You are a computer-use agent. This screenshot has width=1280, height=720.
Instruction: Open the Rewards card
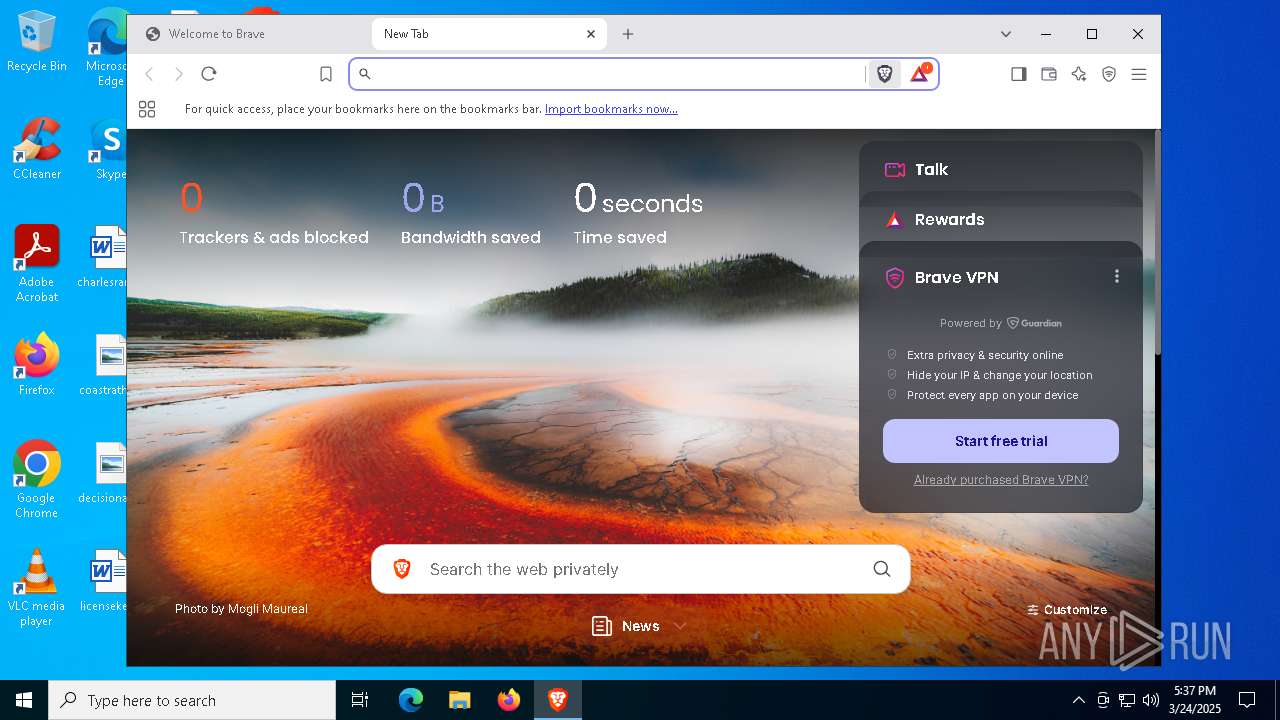tap(1000, 219)
